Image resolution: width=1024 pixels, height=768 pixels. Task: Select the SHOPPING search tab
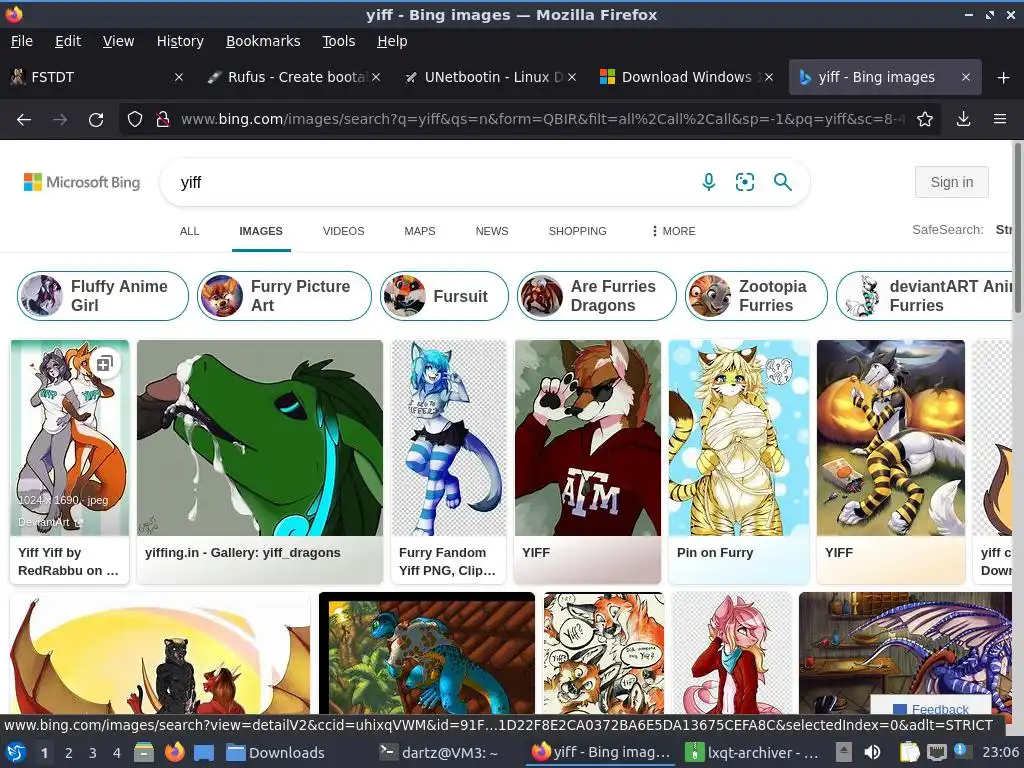tap(577, 231)
